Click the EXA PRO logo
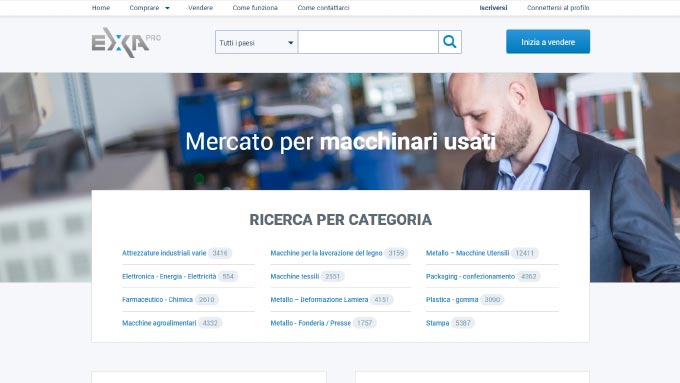This screenshot has height=383, width=680. (126, 43)
